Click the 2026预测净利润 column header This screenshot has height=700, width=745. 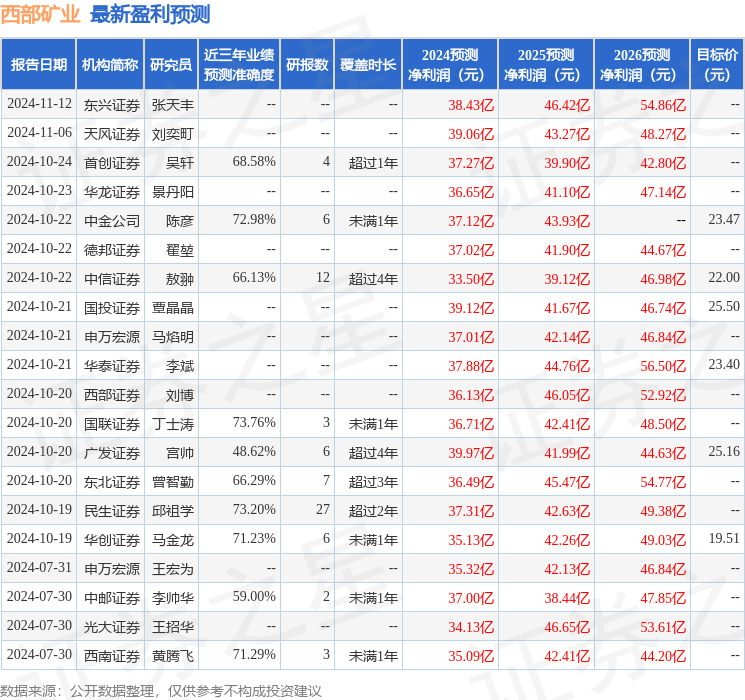tap(642, 65)
